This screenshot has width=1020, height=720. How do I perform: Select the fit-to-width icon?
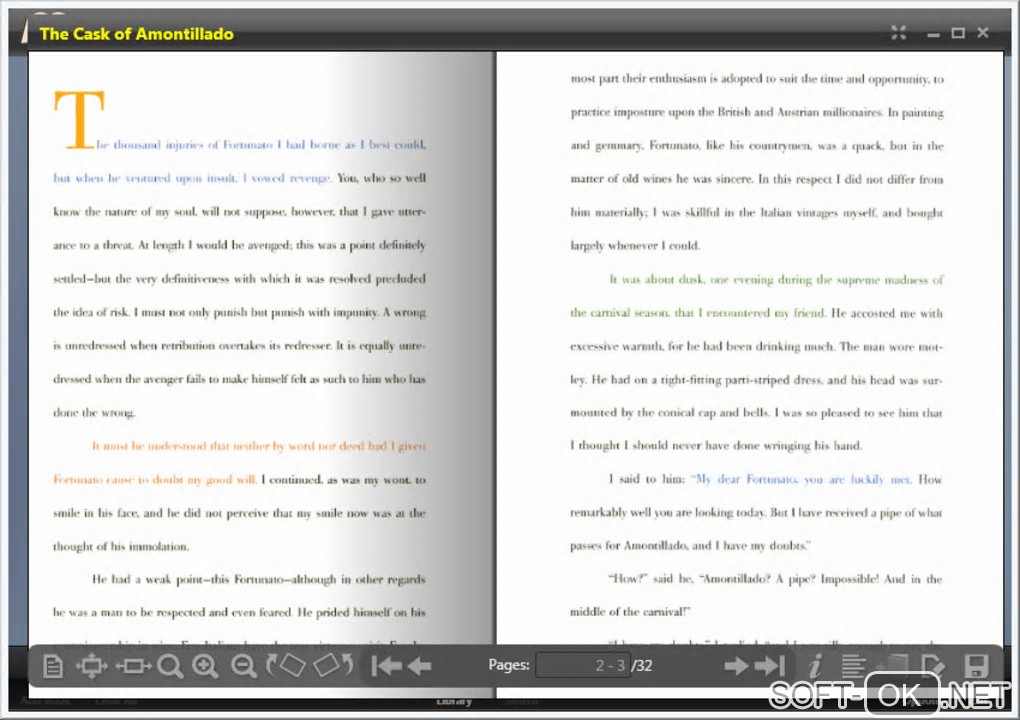tap(133, 666)
